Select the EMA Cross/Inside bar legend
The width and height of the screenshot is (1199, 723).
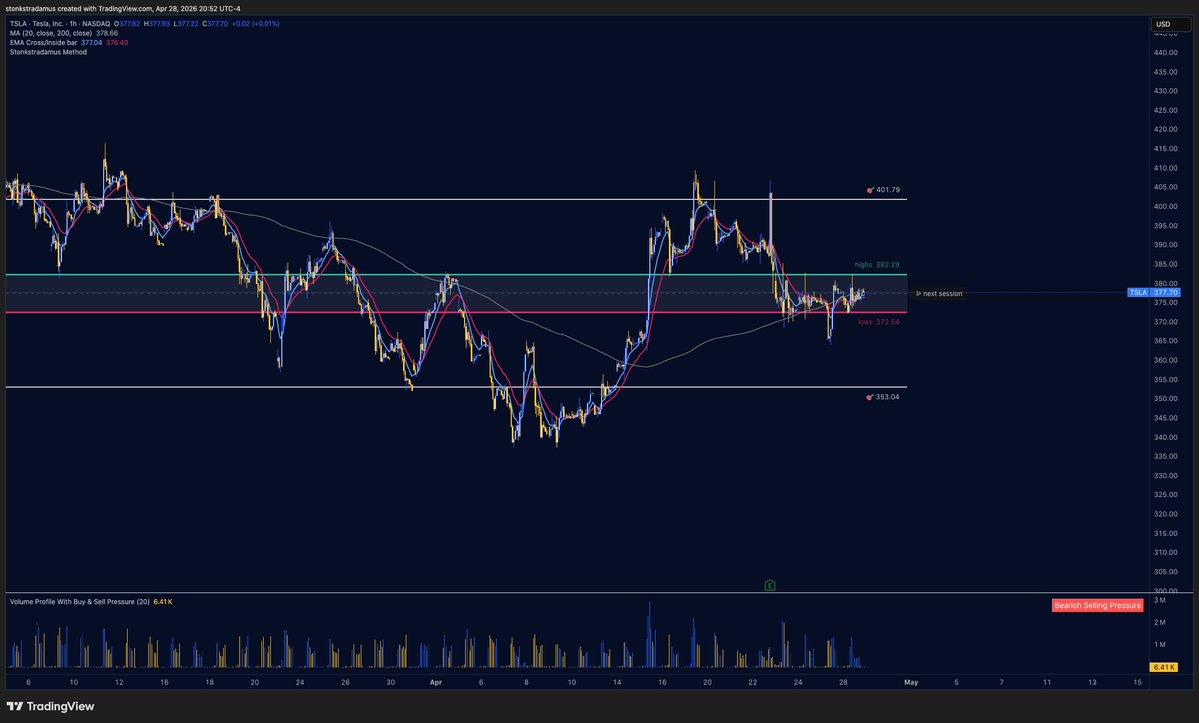[44, 43]
